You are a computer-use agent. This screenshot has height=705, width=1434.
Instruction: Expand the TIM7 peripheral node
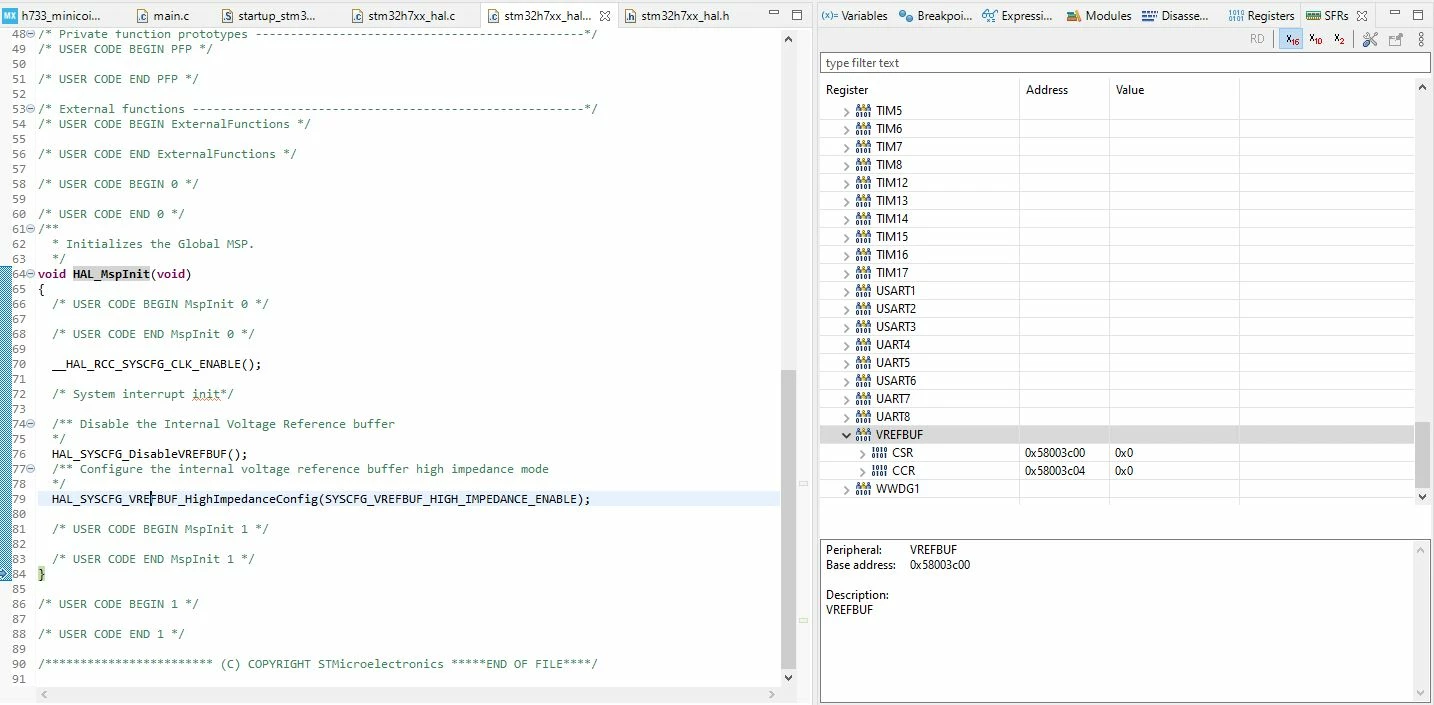(x=846, y=148)
